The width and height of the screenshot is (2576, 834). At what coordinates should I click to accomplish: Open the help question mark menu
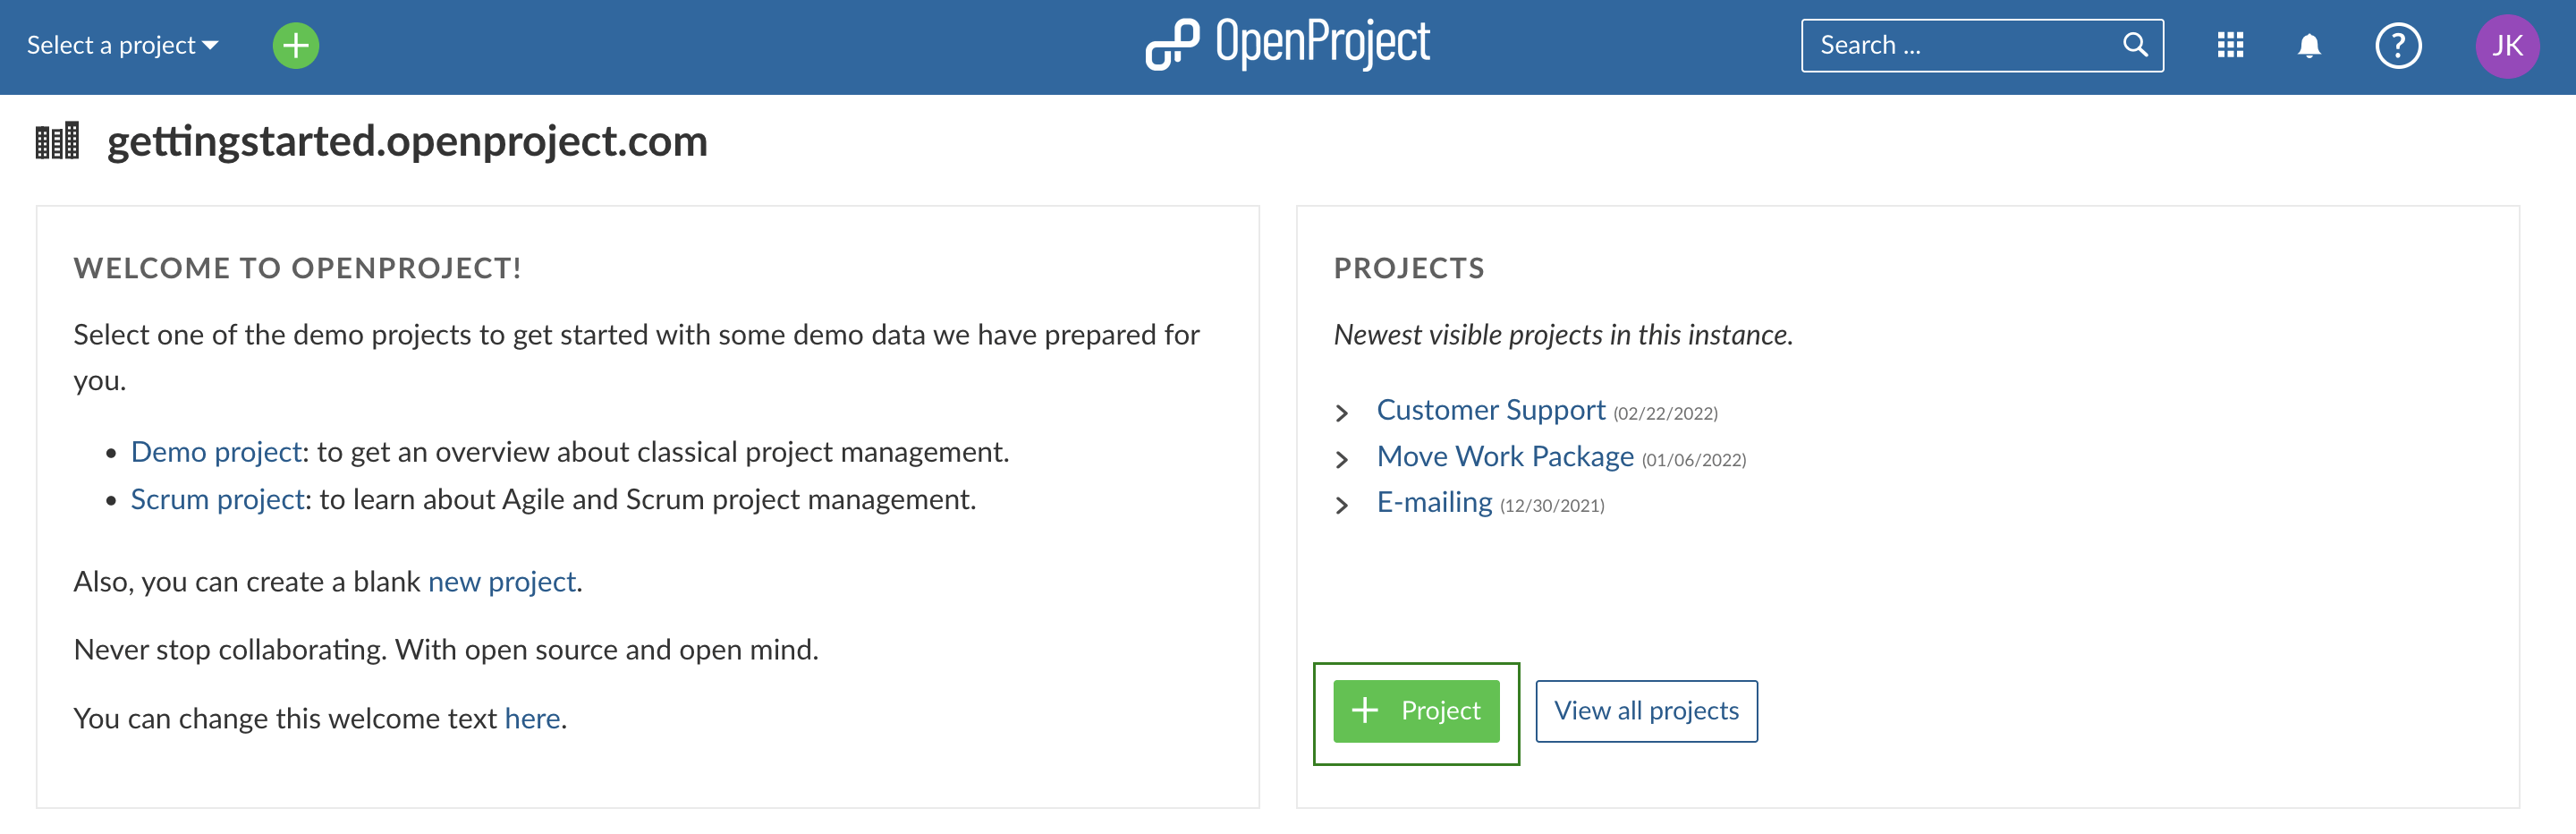point(2398,46)
